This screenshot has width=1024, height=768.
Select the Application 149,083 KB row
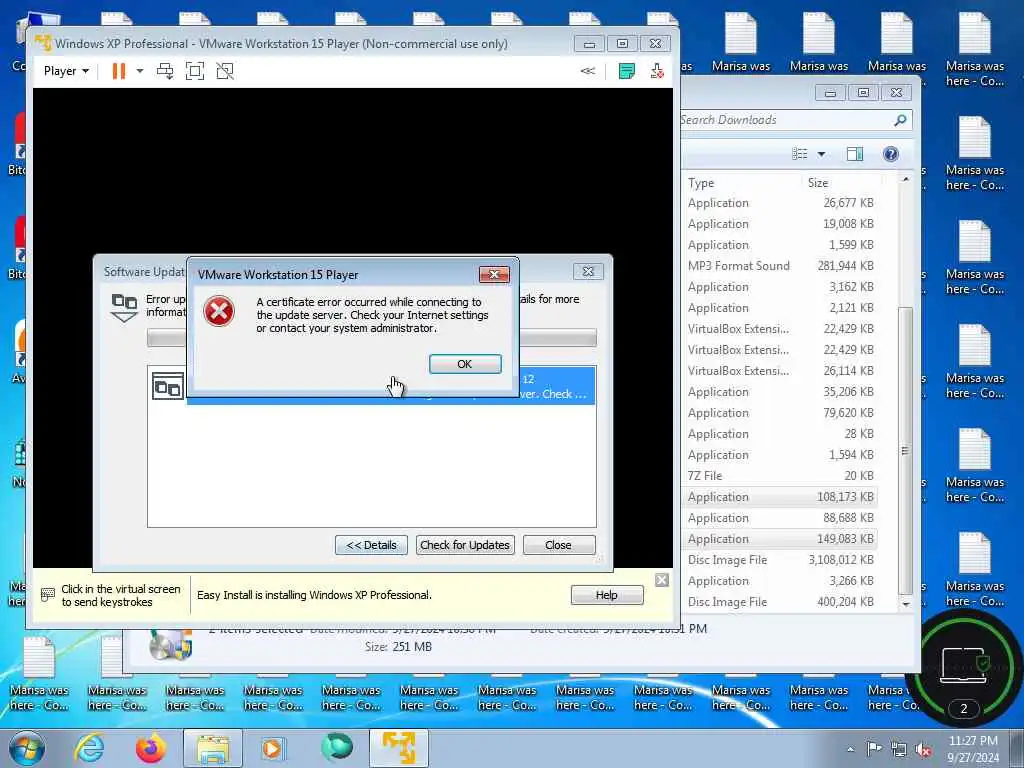click(x=780, y=539)
